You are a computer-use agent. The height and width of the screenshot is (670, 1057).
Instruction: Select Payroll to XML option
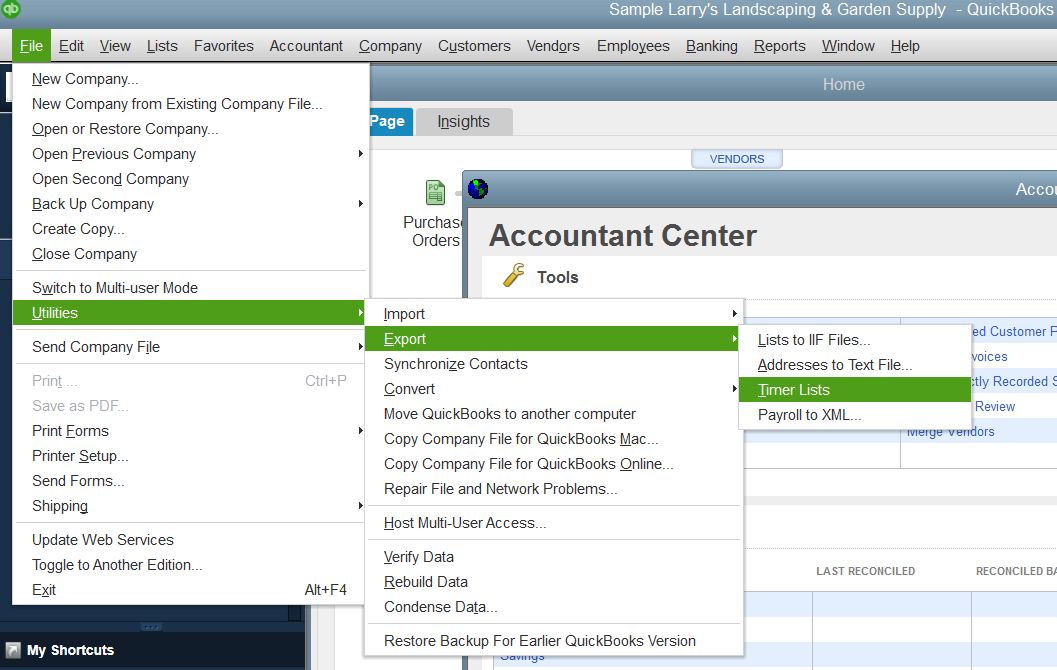(x=809, y=415)
